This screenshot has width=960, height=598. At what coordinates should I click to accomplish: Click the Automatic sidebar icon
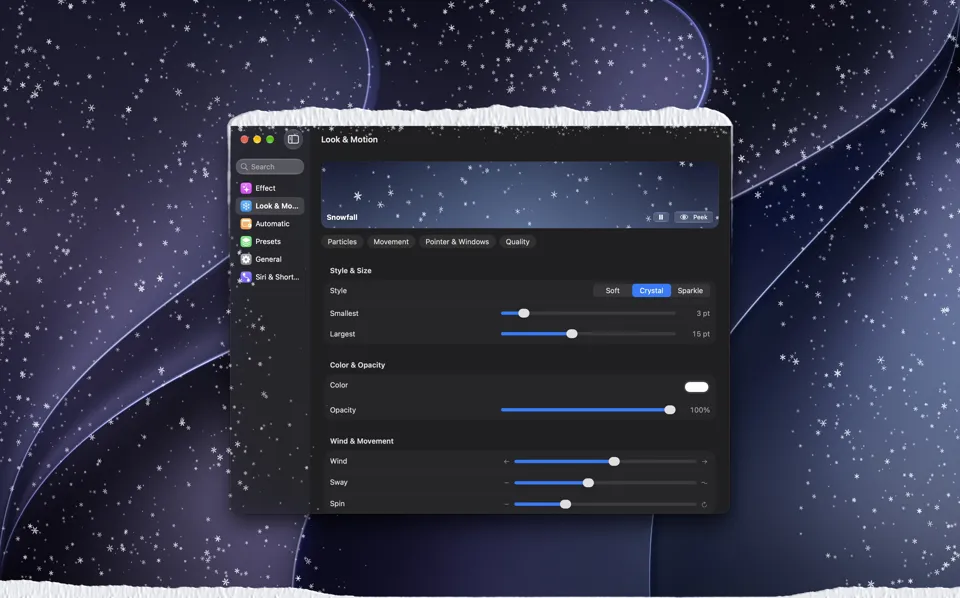point(246,223)
